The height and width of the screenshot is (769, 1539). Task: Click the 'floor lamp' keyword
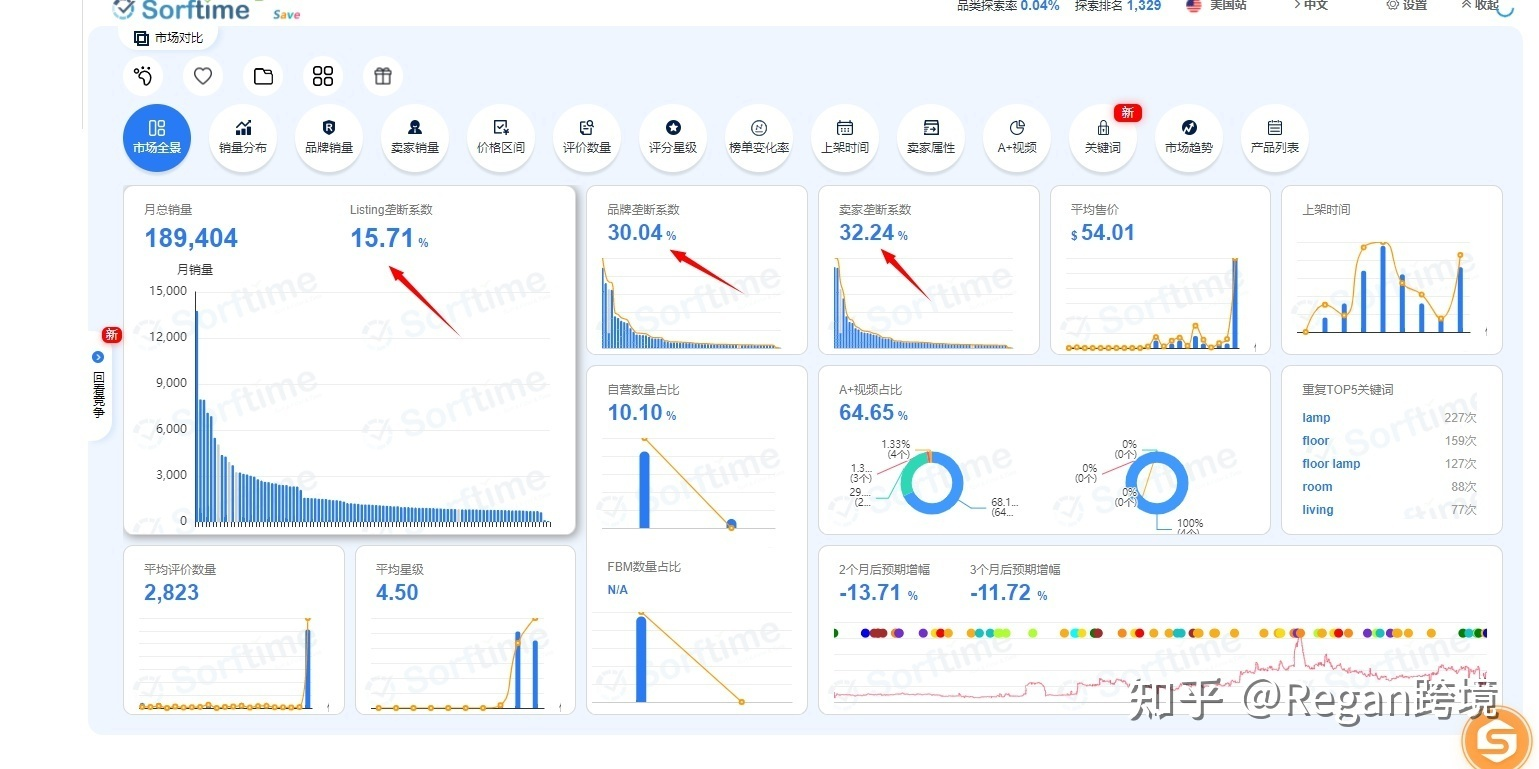(x=1331, y=464)
